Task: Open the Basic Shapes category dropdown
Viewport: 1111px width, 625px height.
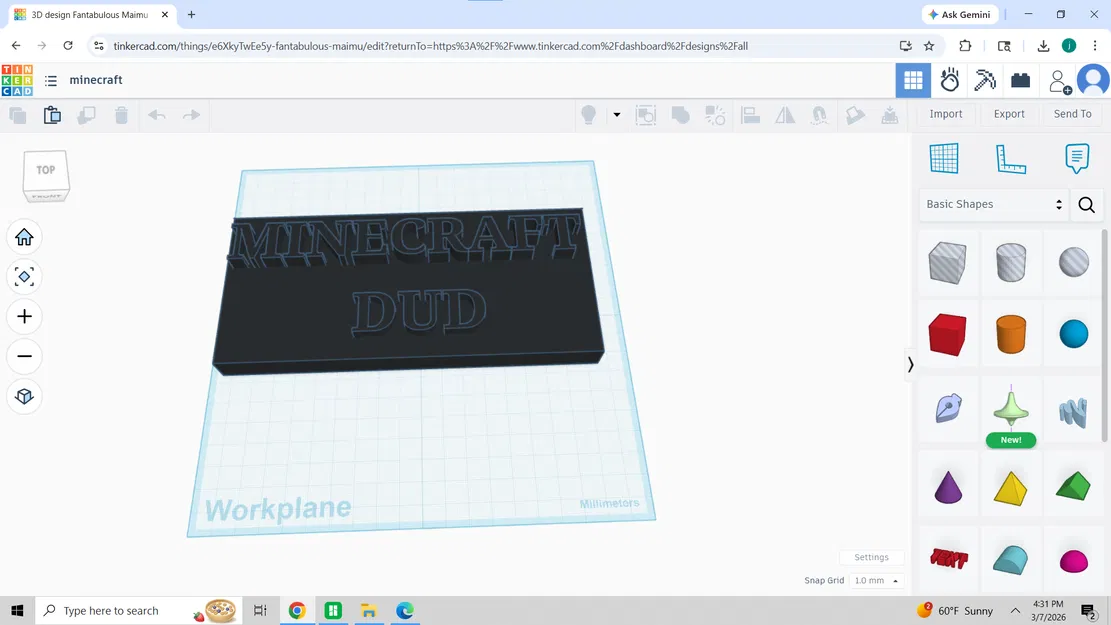Action: click(993, 204)
